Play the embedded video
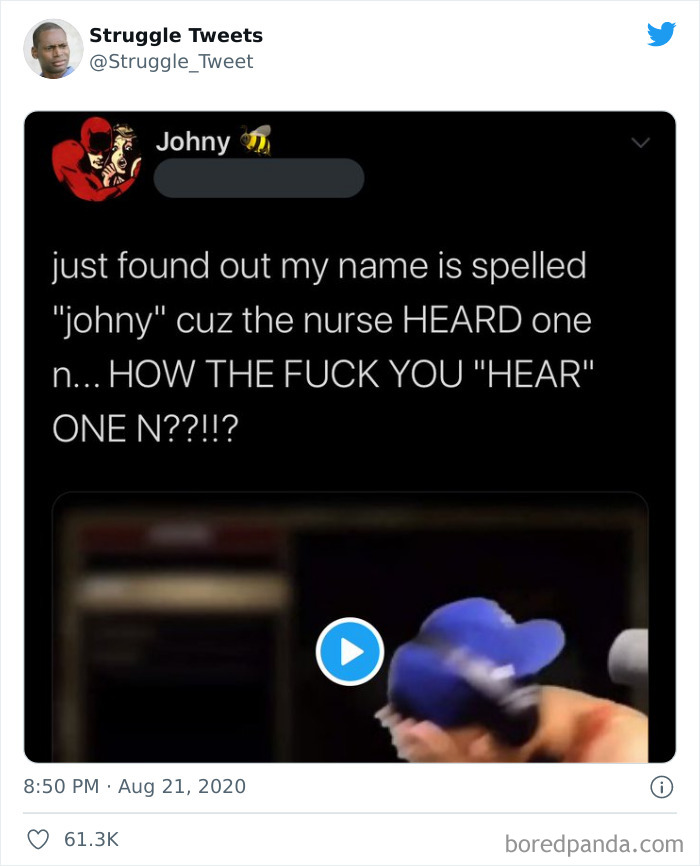This screenshot has width=700, height=866. (x=350, y=652)
